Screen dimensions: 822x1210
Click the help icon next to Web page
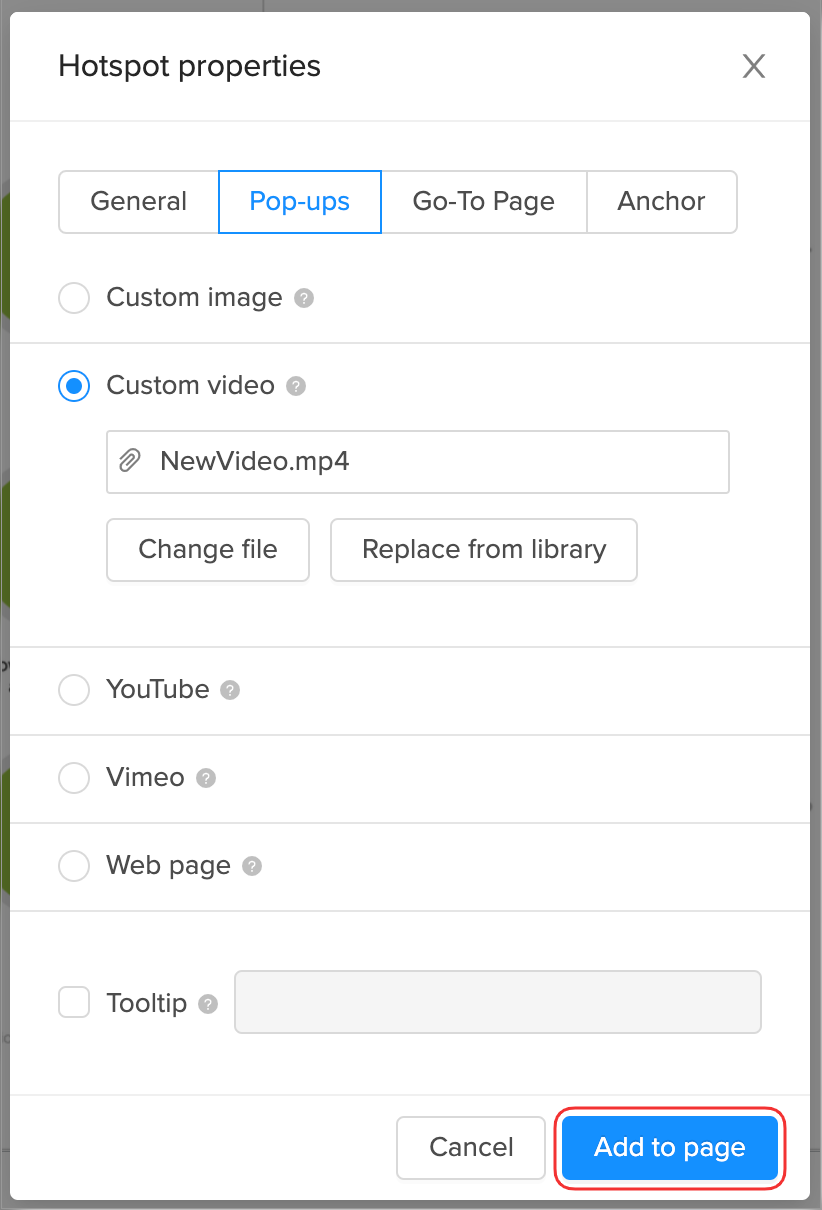(x=252, y=866)
